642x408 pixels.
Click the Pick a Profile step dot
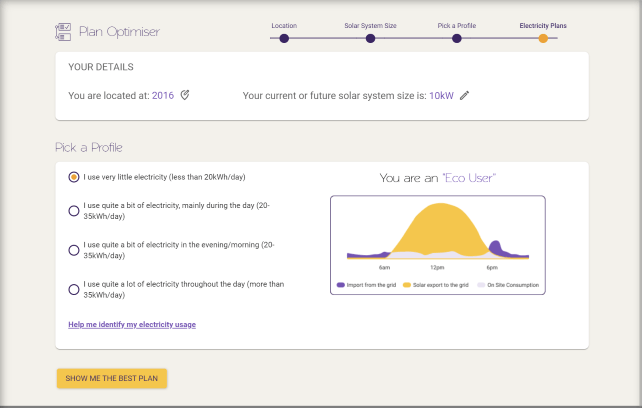tap(457, 38)
